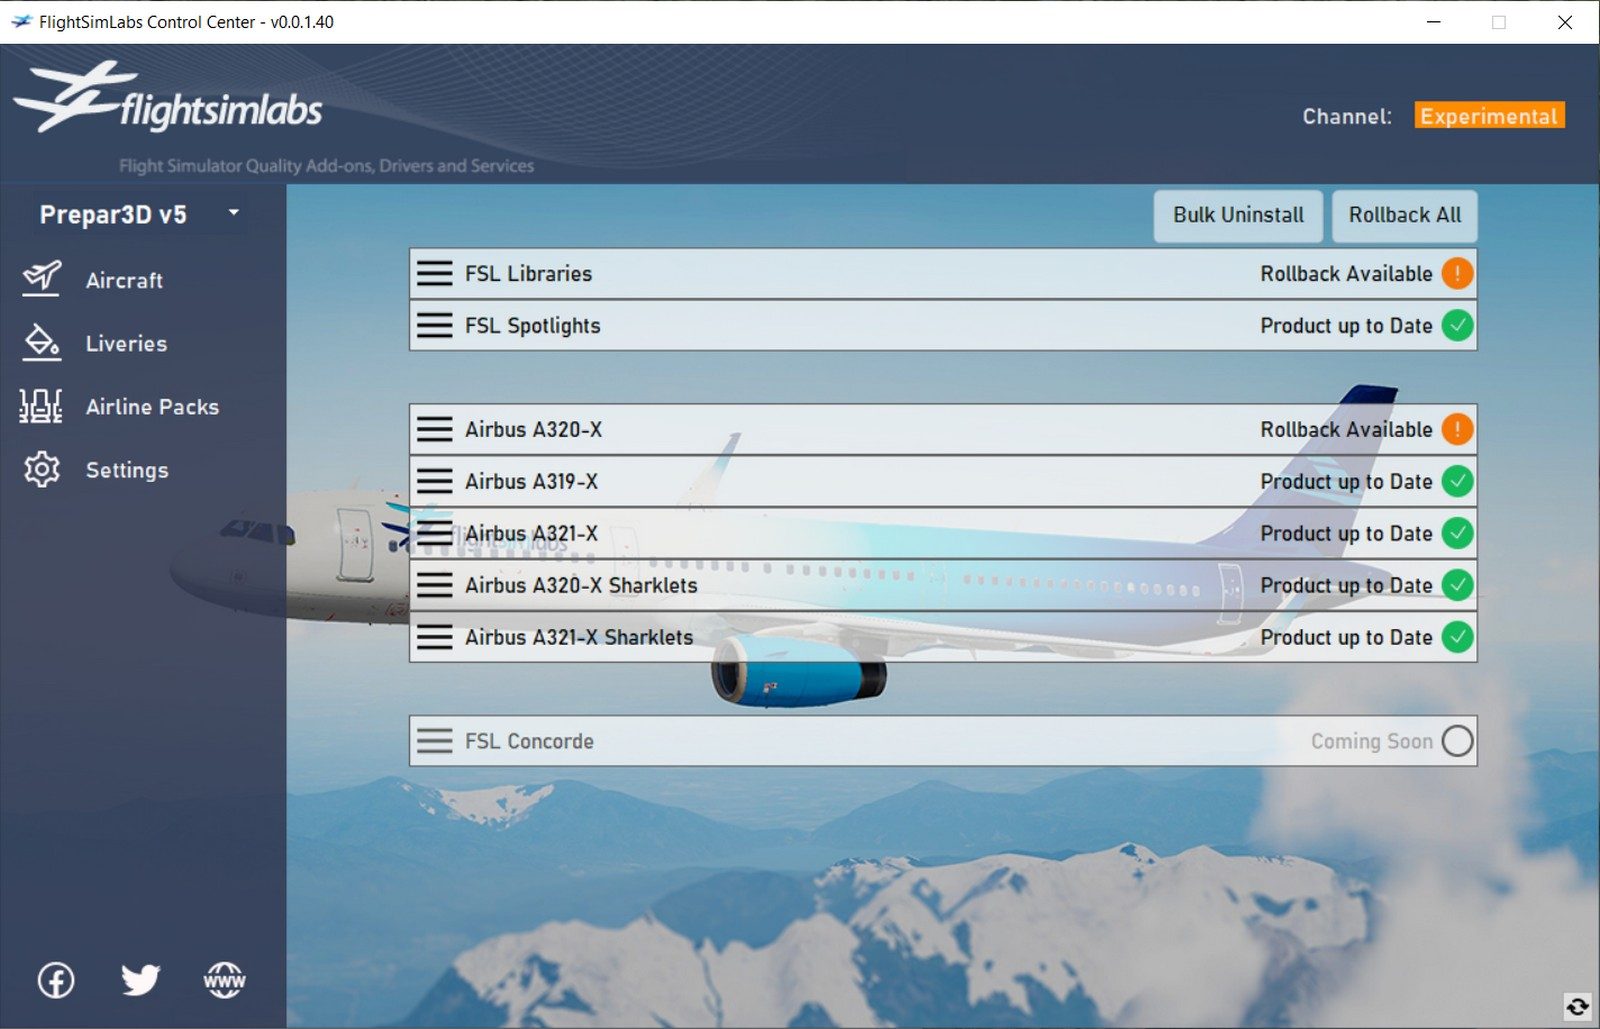
Task: Open FlightSimLabs Twitter page
Action: click(140, 981)
